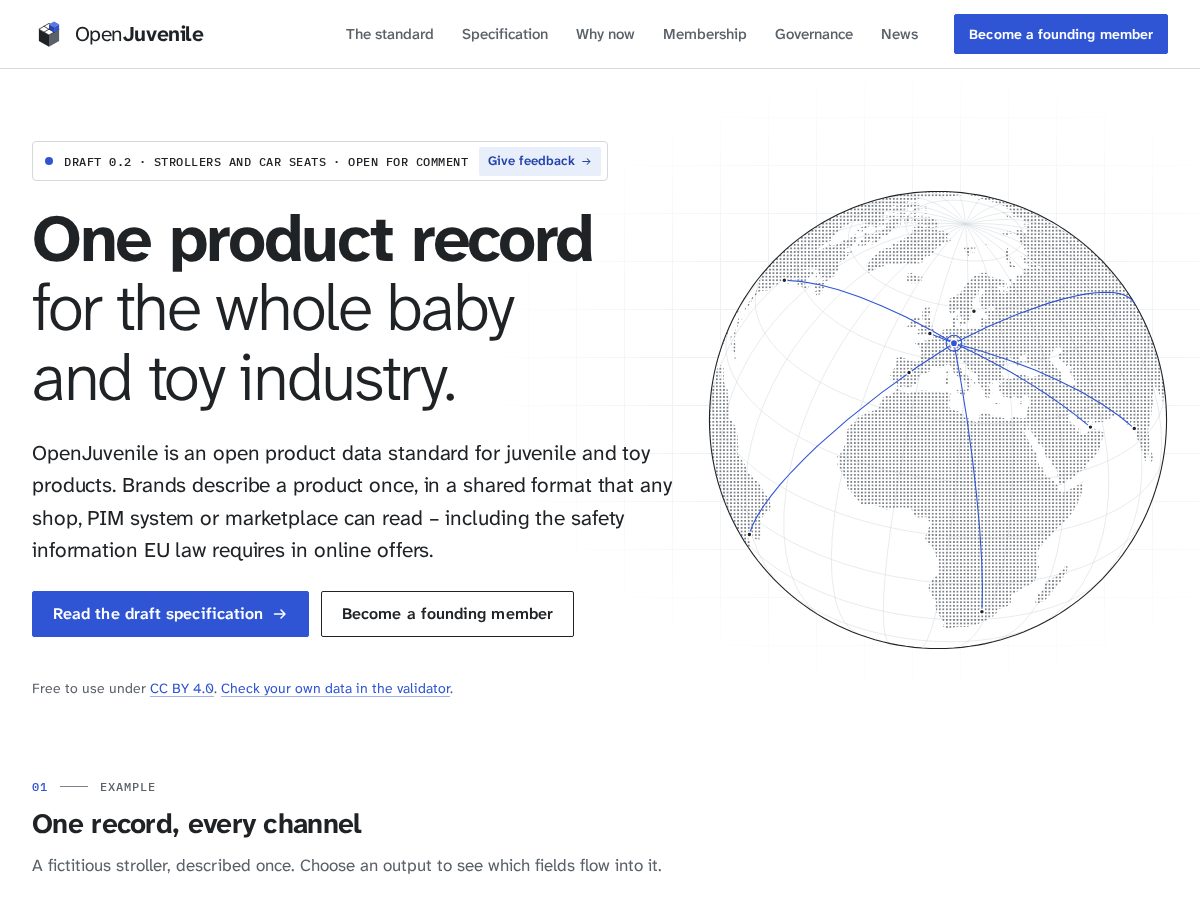The image size is (1200, 900).
Task: Click the blue hub marker on the globe
Action: [x=954, y=344]
